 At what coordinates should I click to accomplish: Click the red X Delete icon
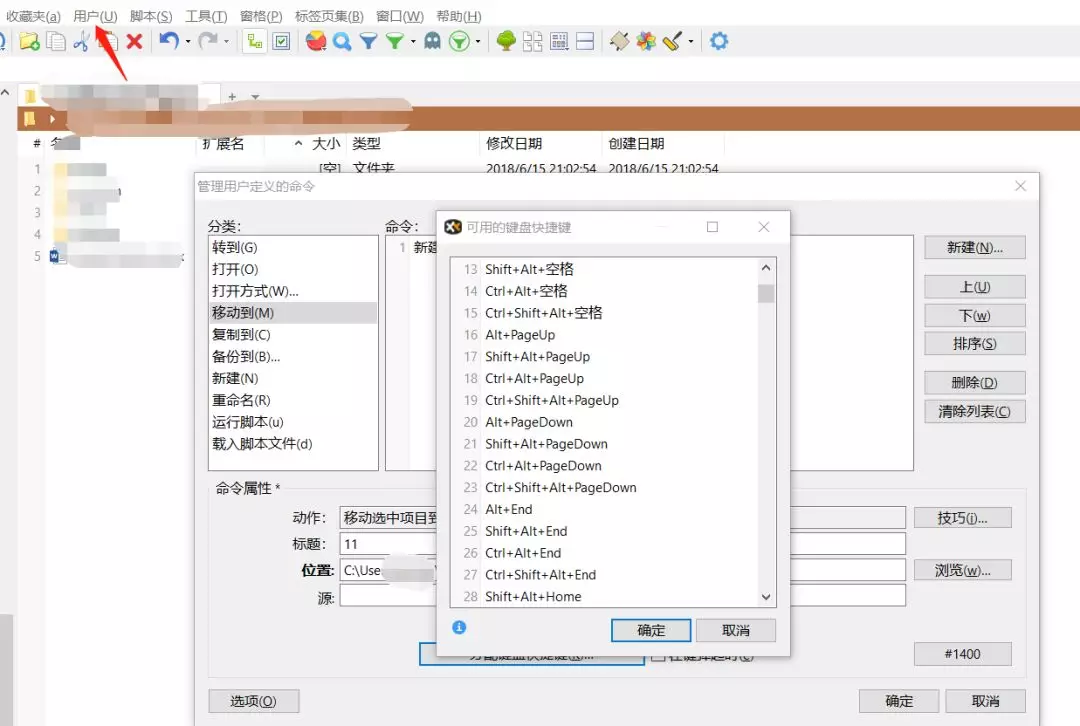[x=134, y=41]
